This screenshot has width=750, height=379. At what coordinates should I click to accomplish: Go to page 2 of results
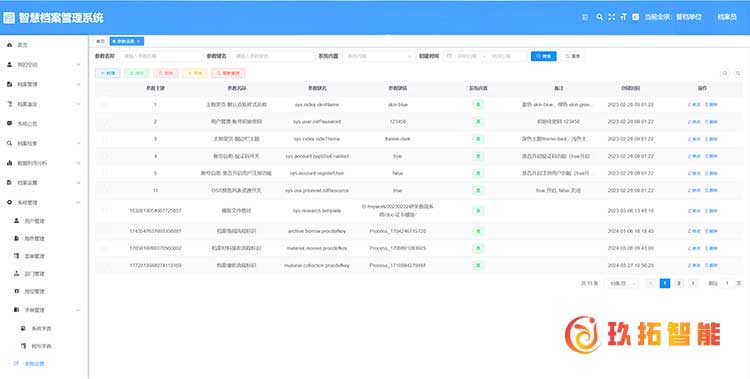coord(679,283)
